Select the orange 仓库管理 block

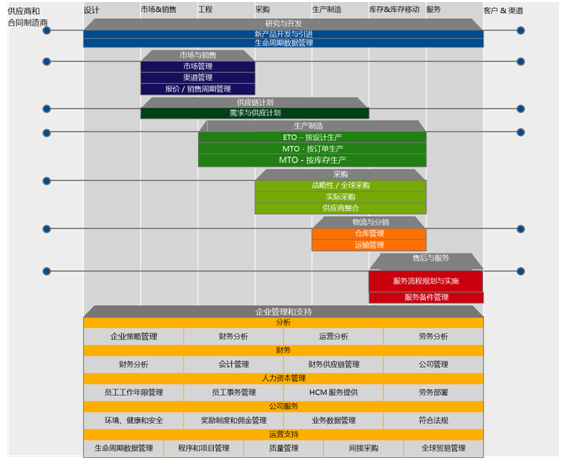(x=369, y=234)
